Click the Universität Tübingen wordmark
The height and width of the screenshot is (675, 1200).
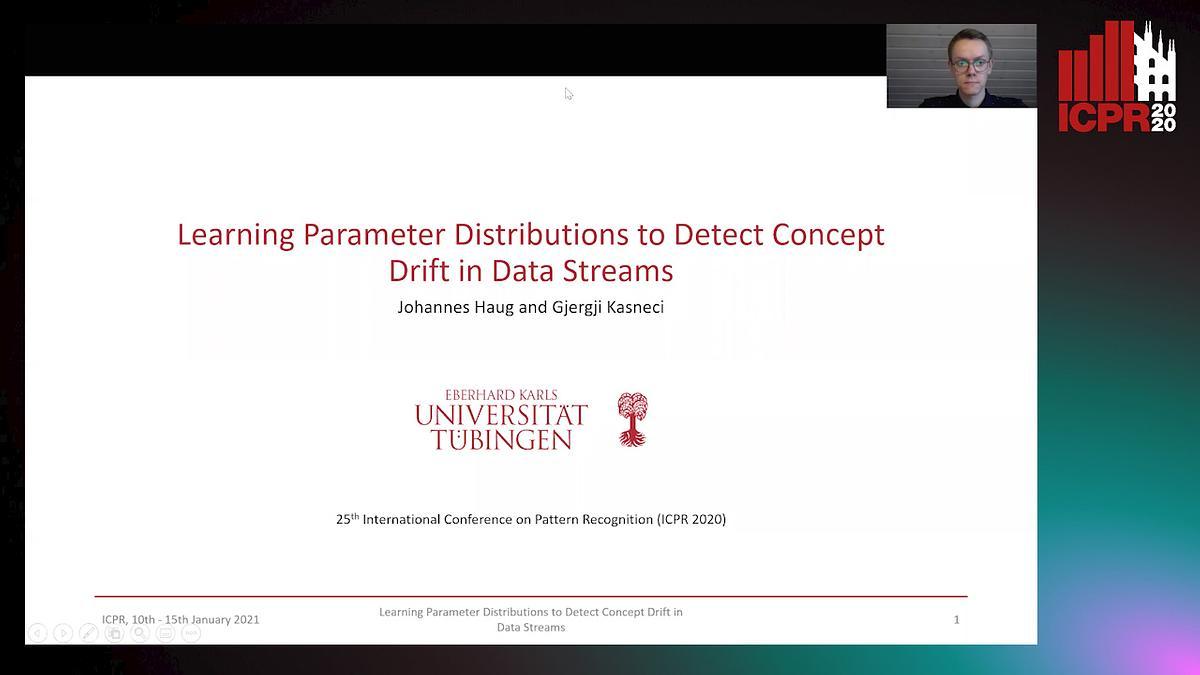(501, 420)
